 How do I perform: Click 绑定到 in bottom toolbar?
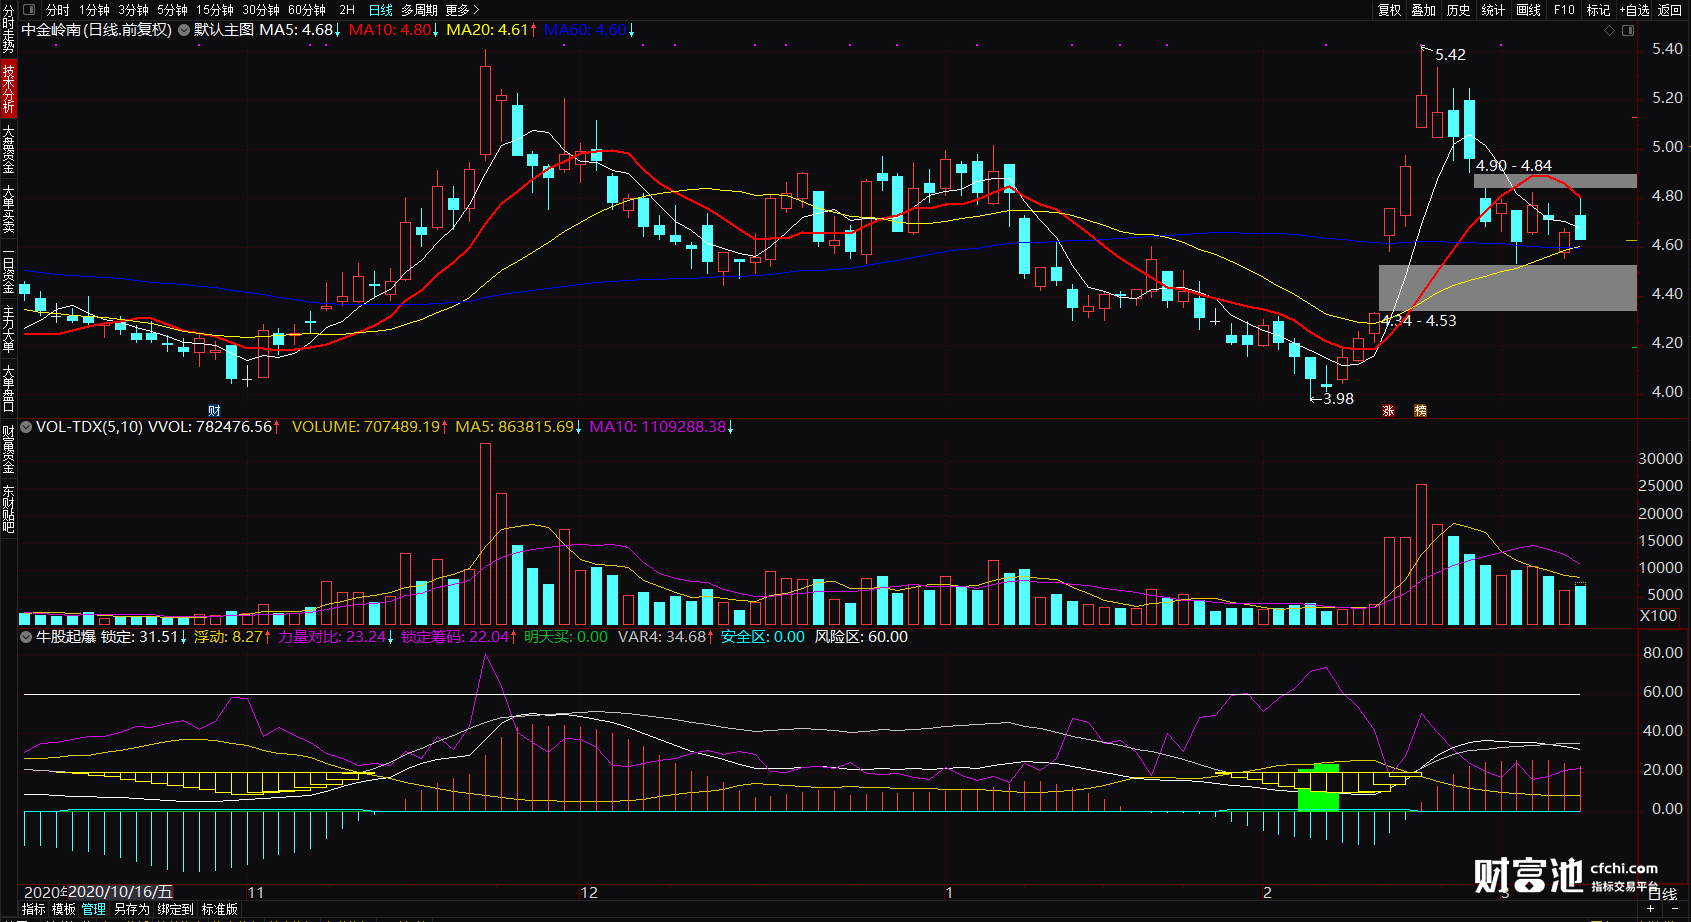pyautogui.click(x=175, y=909)
